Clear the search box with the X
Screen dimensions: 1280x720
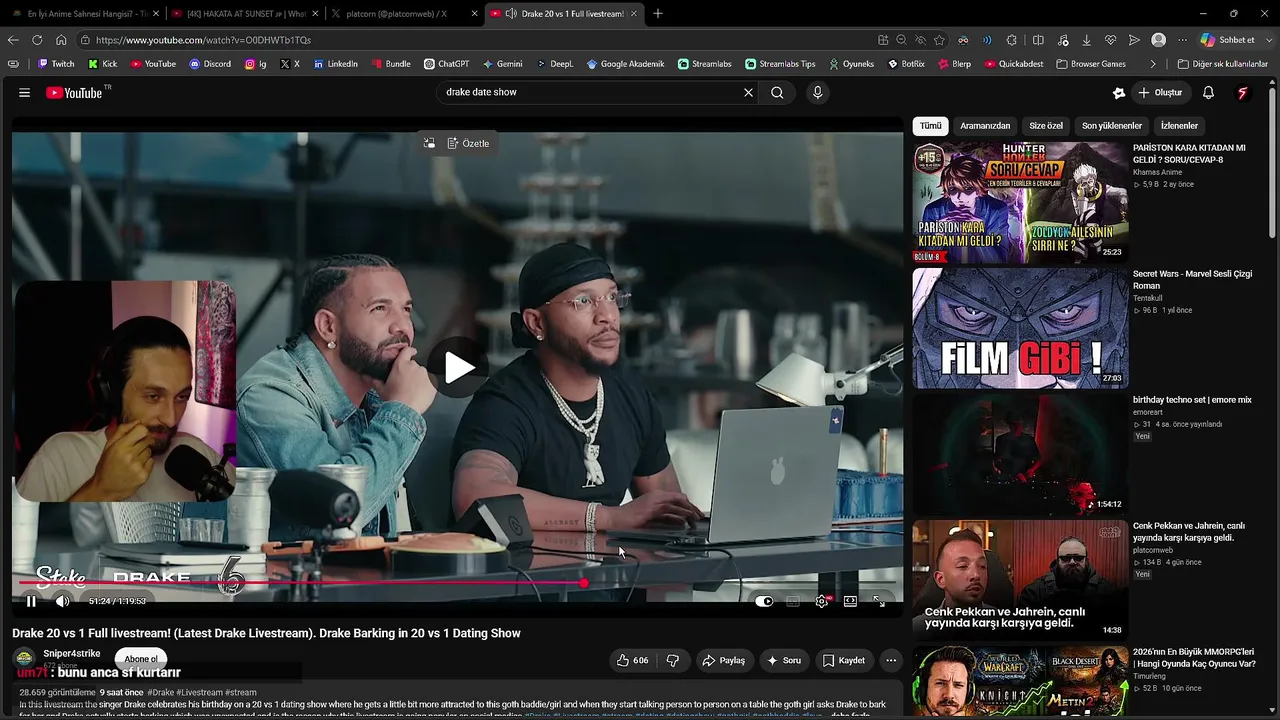coord(748,92)
